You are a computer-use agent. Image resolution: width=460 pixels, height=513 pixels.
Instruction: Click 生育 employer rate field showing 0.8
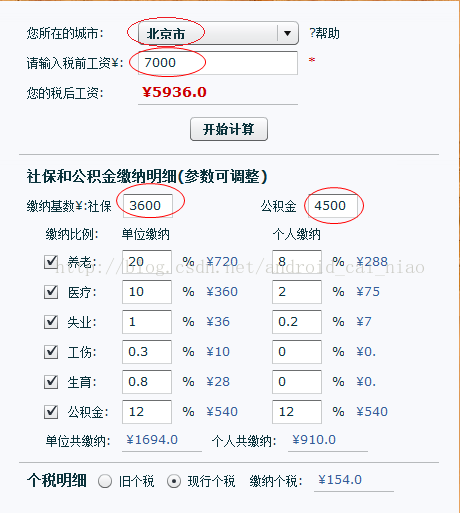point(147,382)
